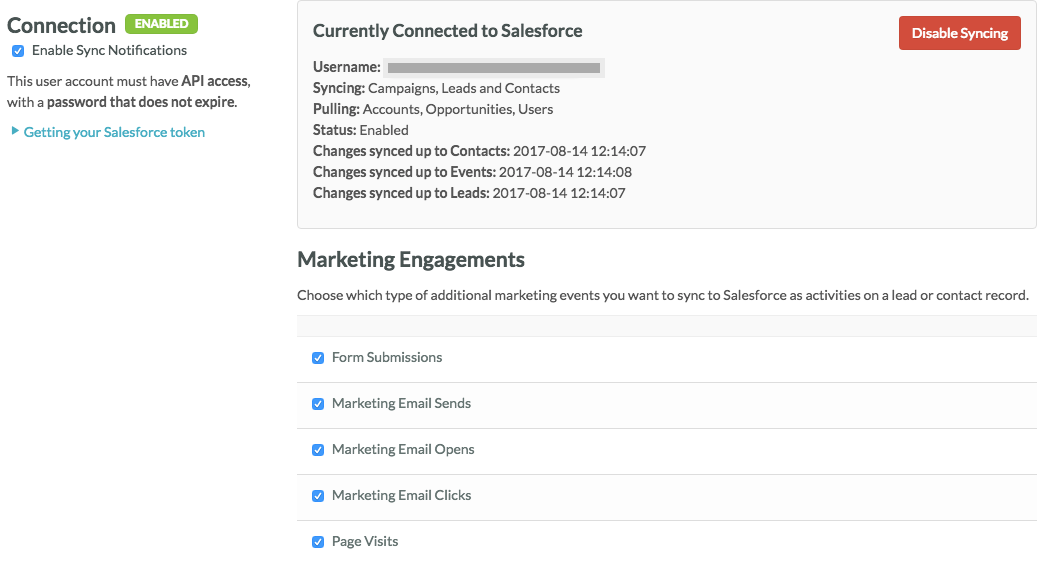
Task: Uncheck the Marketing Email Sends checkbox
Action: 318,404
